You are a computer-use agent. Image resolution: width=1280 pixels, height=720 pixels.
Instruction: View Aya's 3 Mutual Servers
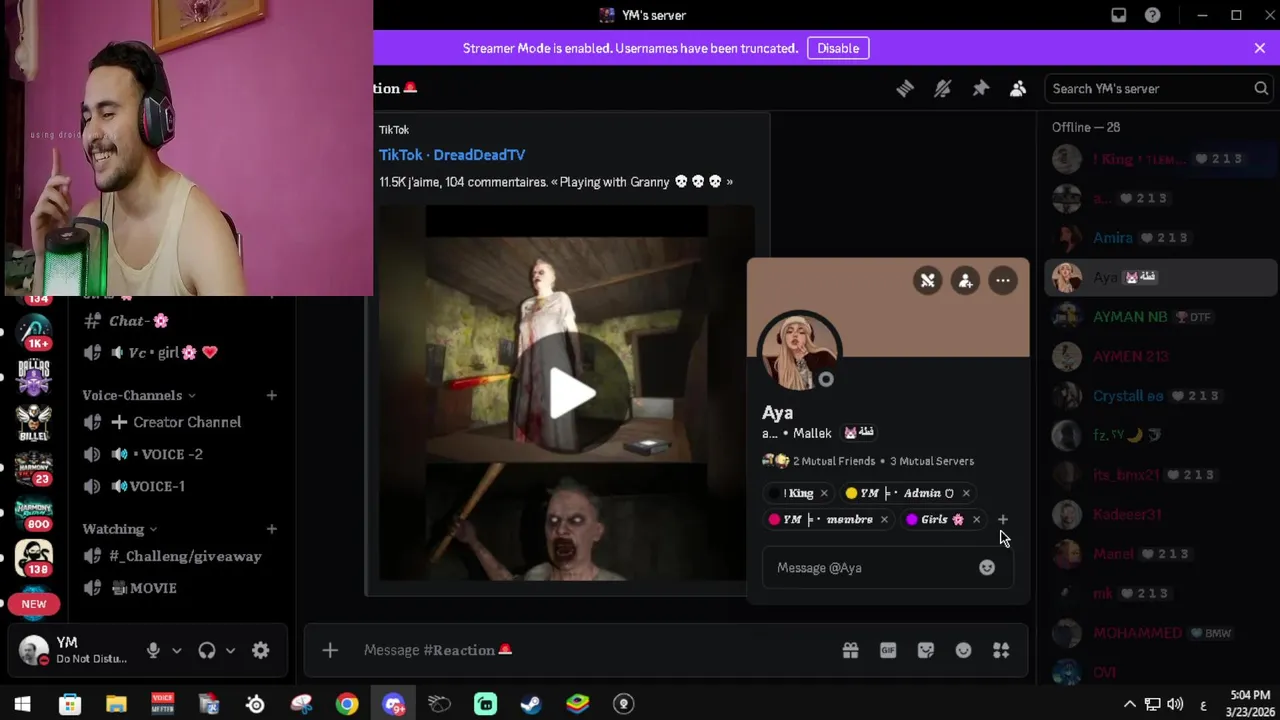[932, 461]
